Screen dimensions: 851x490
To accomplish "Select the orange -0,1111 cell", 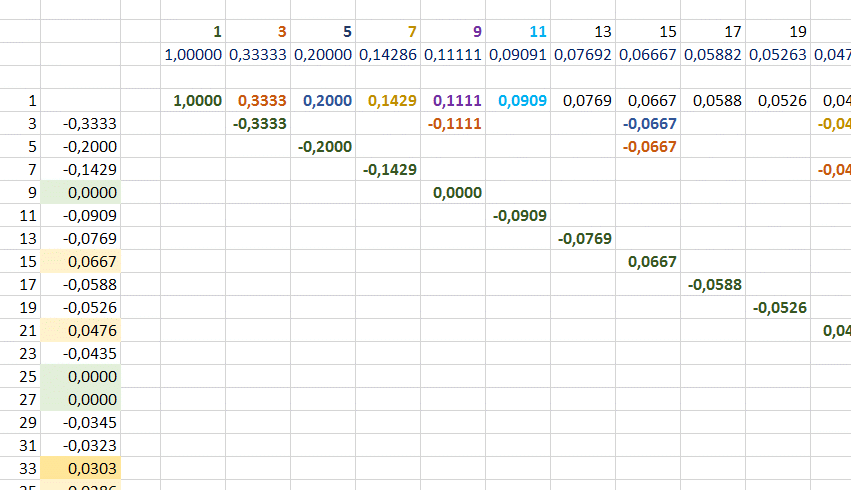I will (x=453, y=123).
